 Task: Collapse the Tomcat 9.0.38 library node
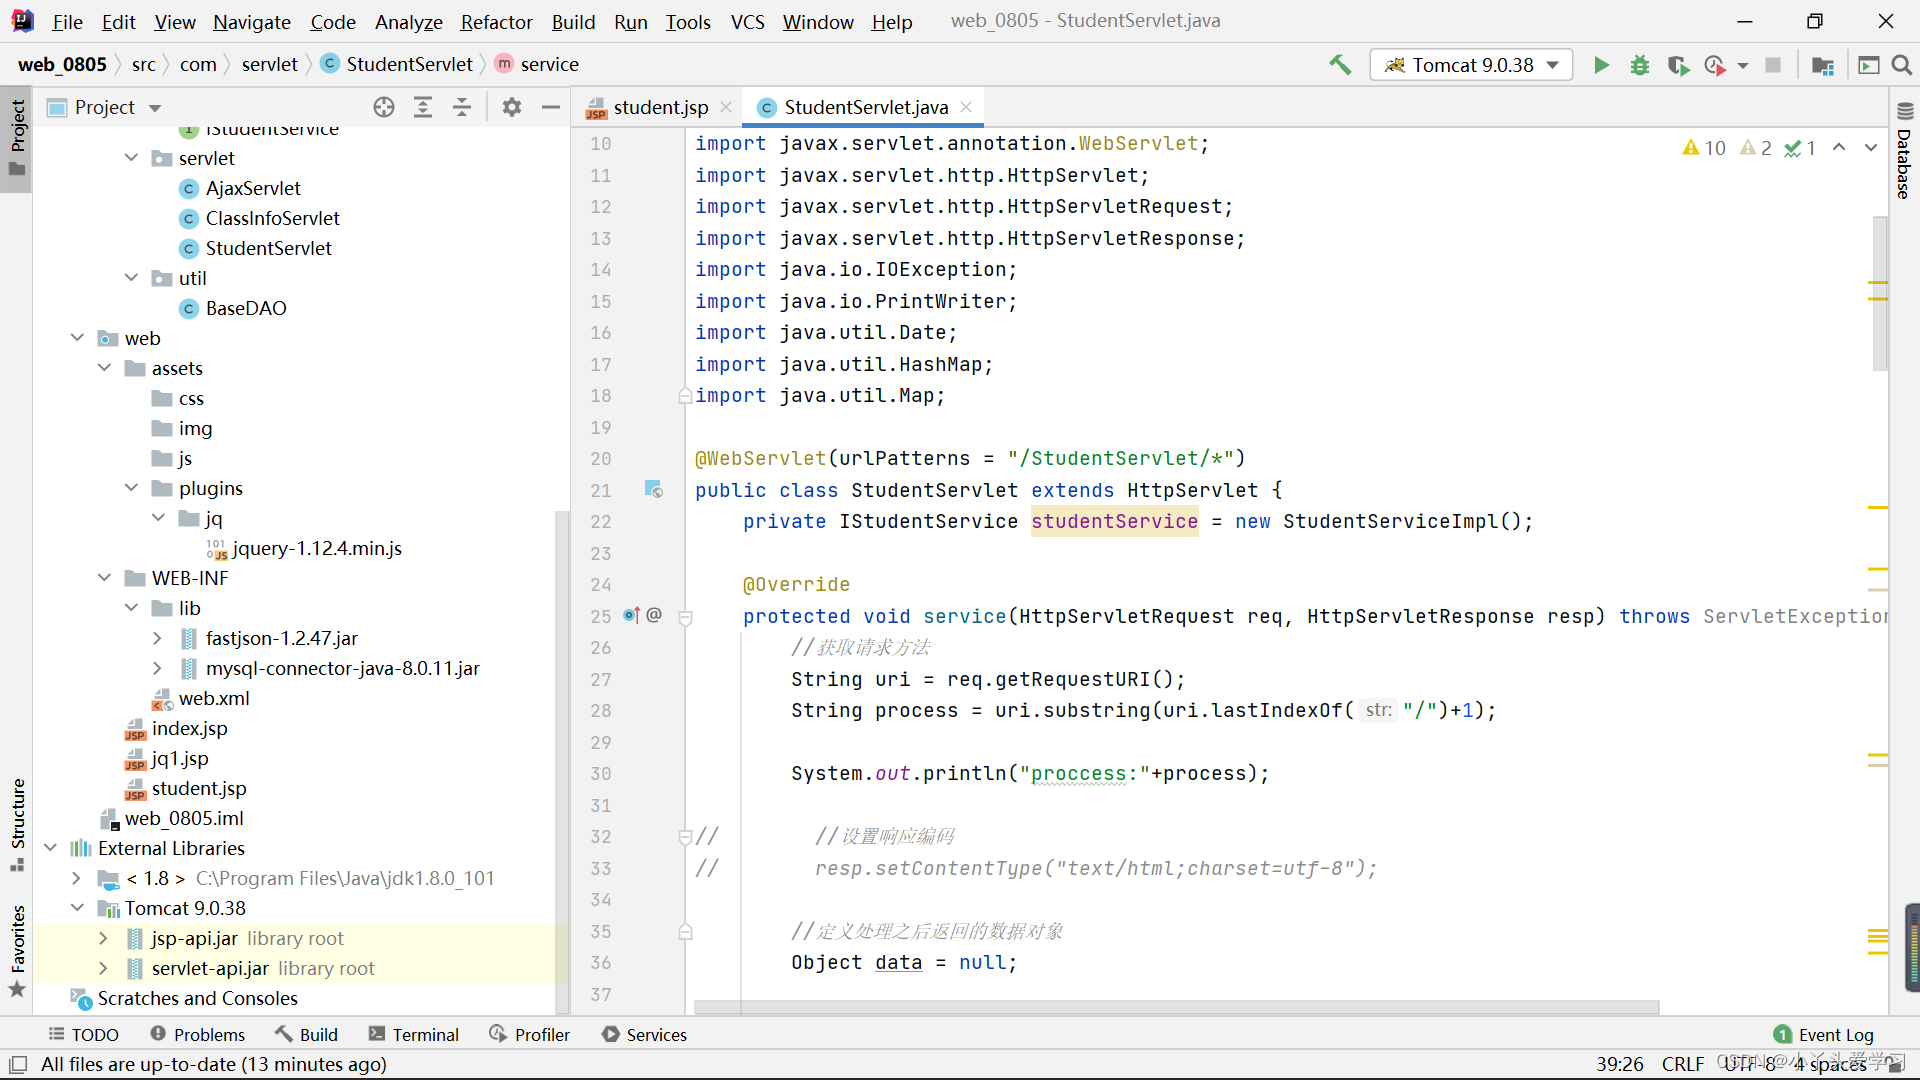(x=77, y=908)
